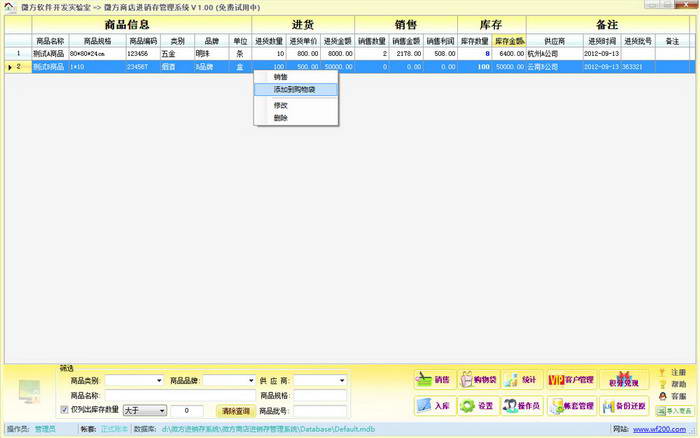
Task: Click the stock quantity value field showing 0
Action: pos(187,410)
